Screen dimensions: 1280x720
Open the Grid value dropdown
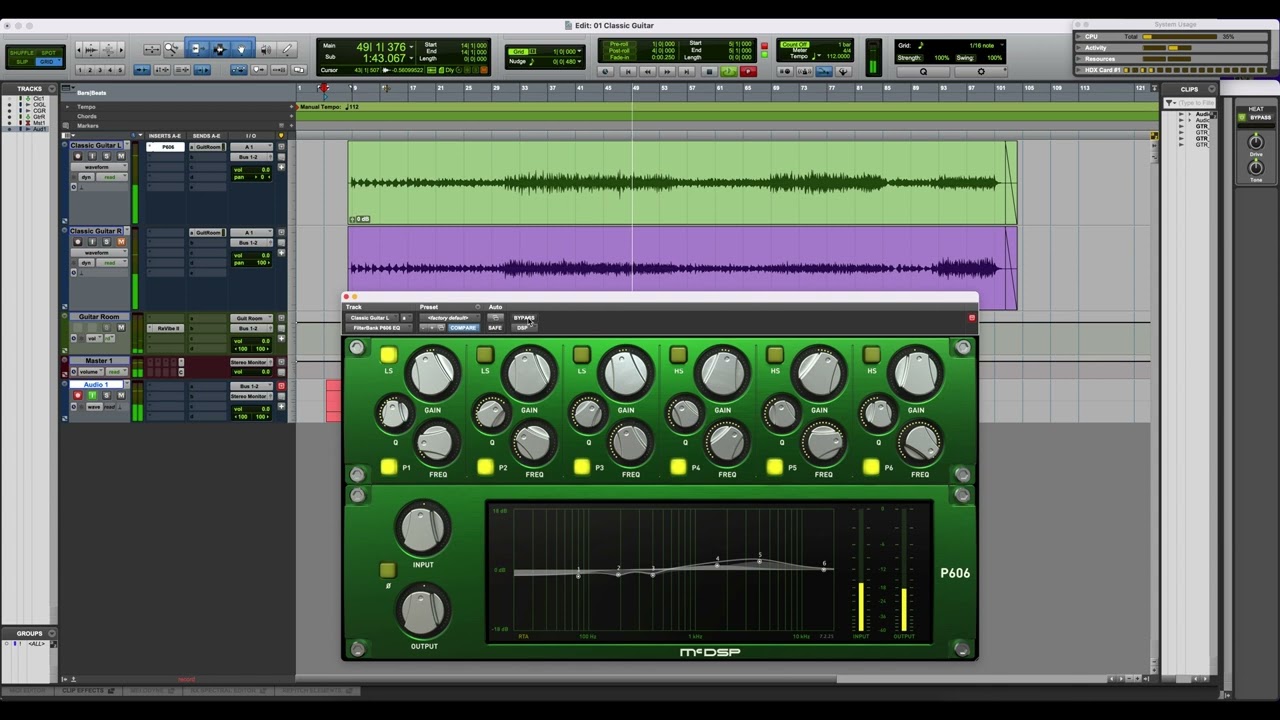click(x=579, y=52)
